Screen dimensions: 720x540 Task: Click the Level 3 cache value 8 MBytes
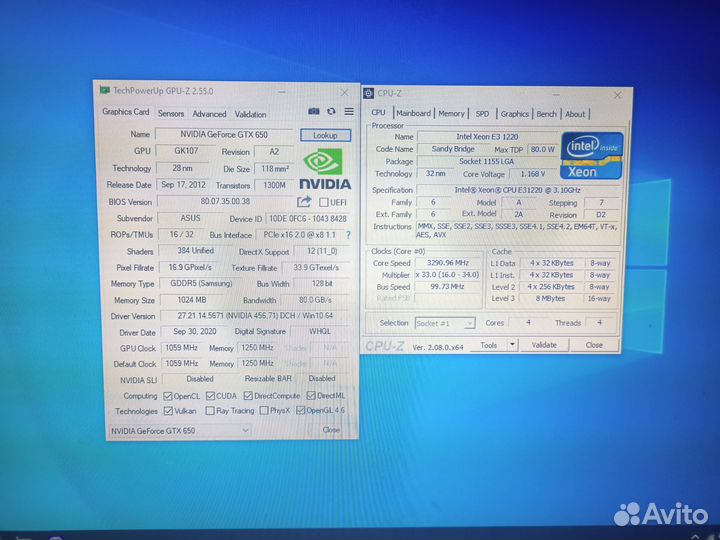(x=551, y=298)
